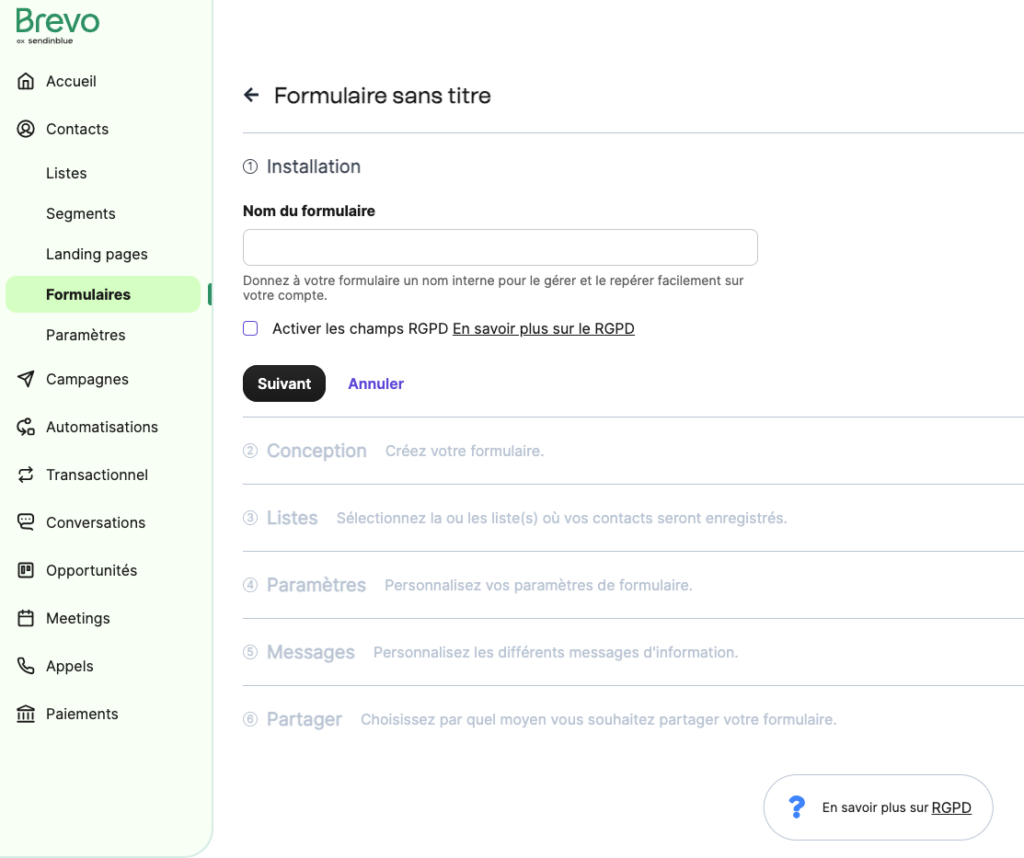Expand the Listes step section
This screenshot has height=858, width=1024.
coord(292,518)
